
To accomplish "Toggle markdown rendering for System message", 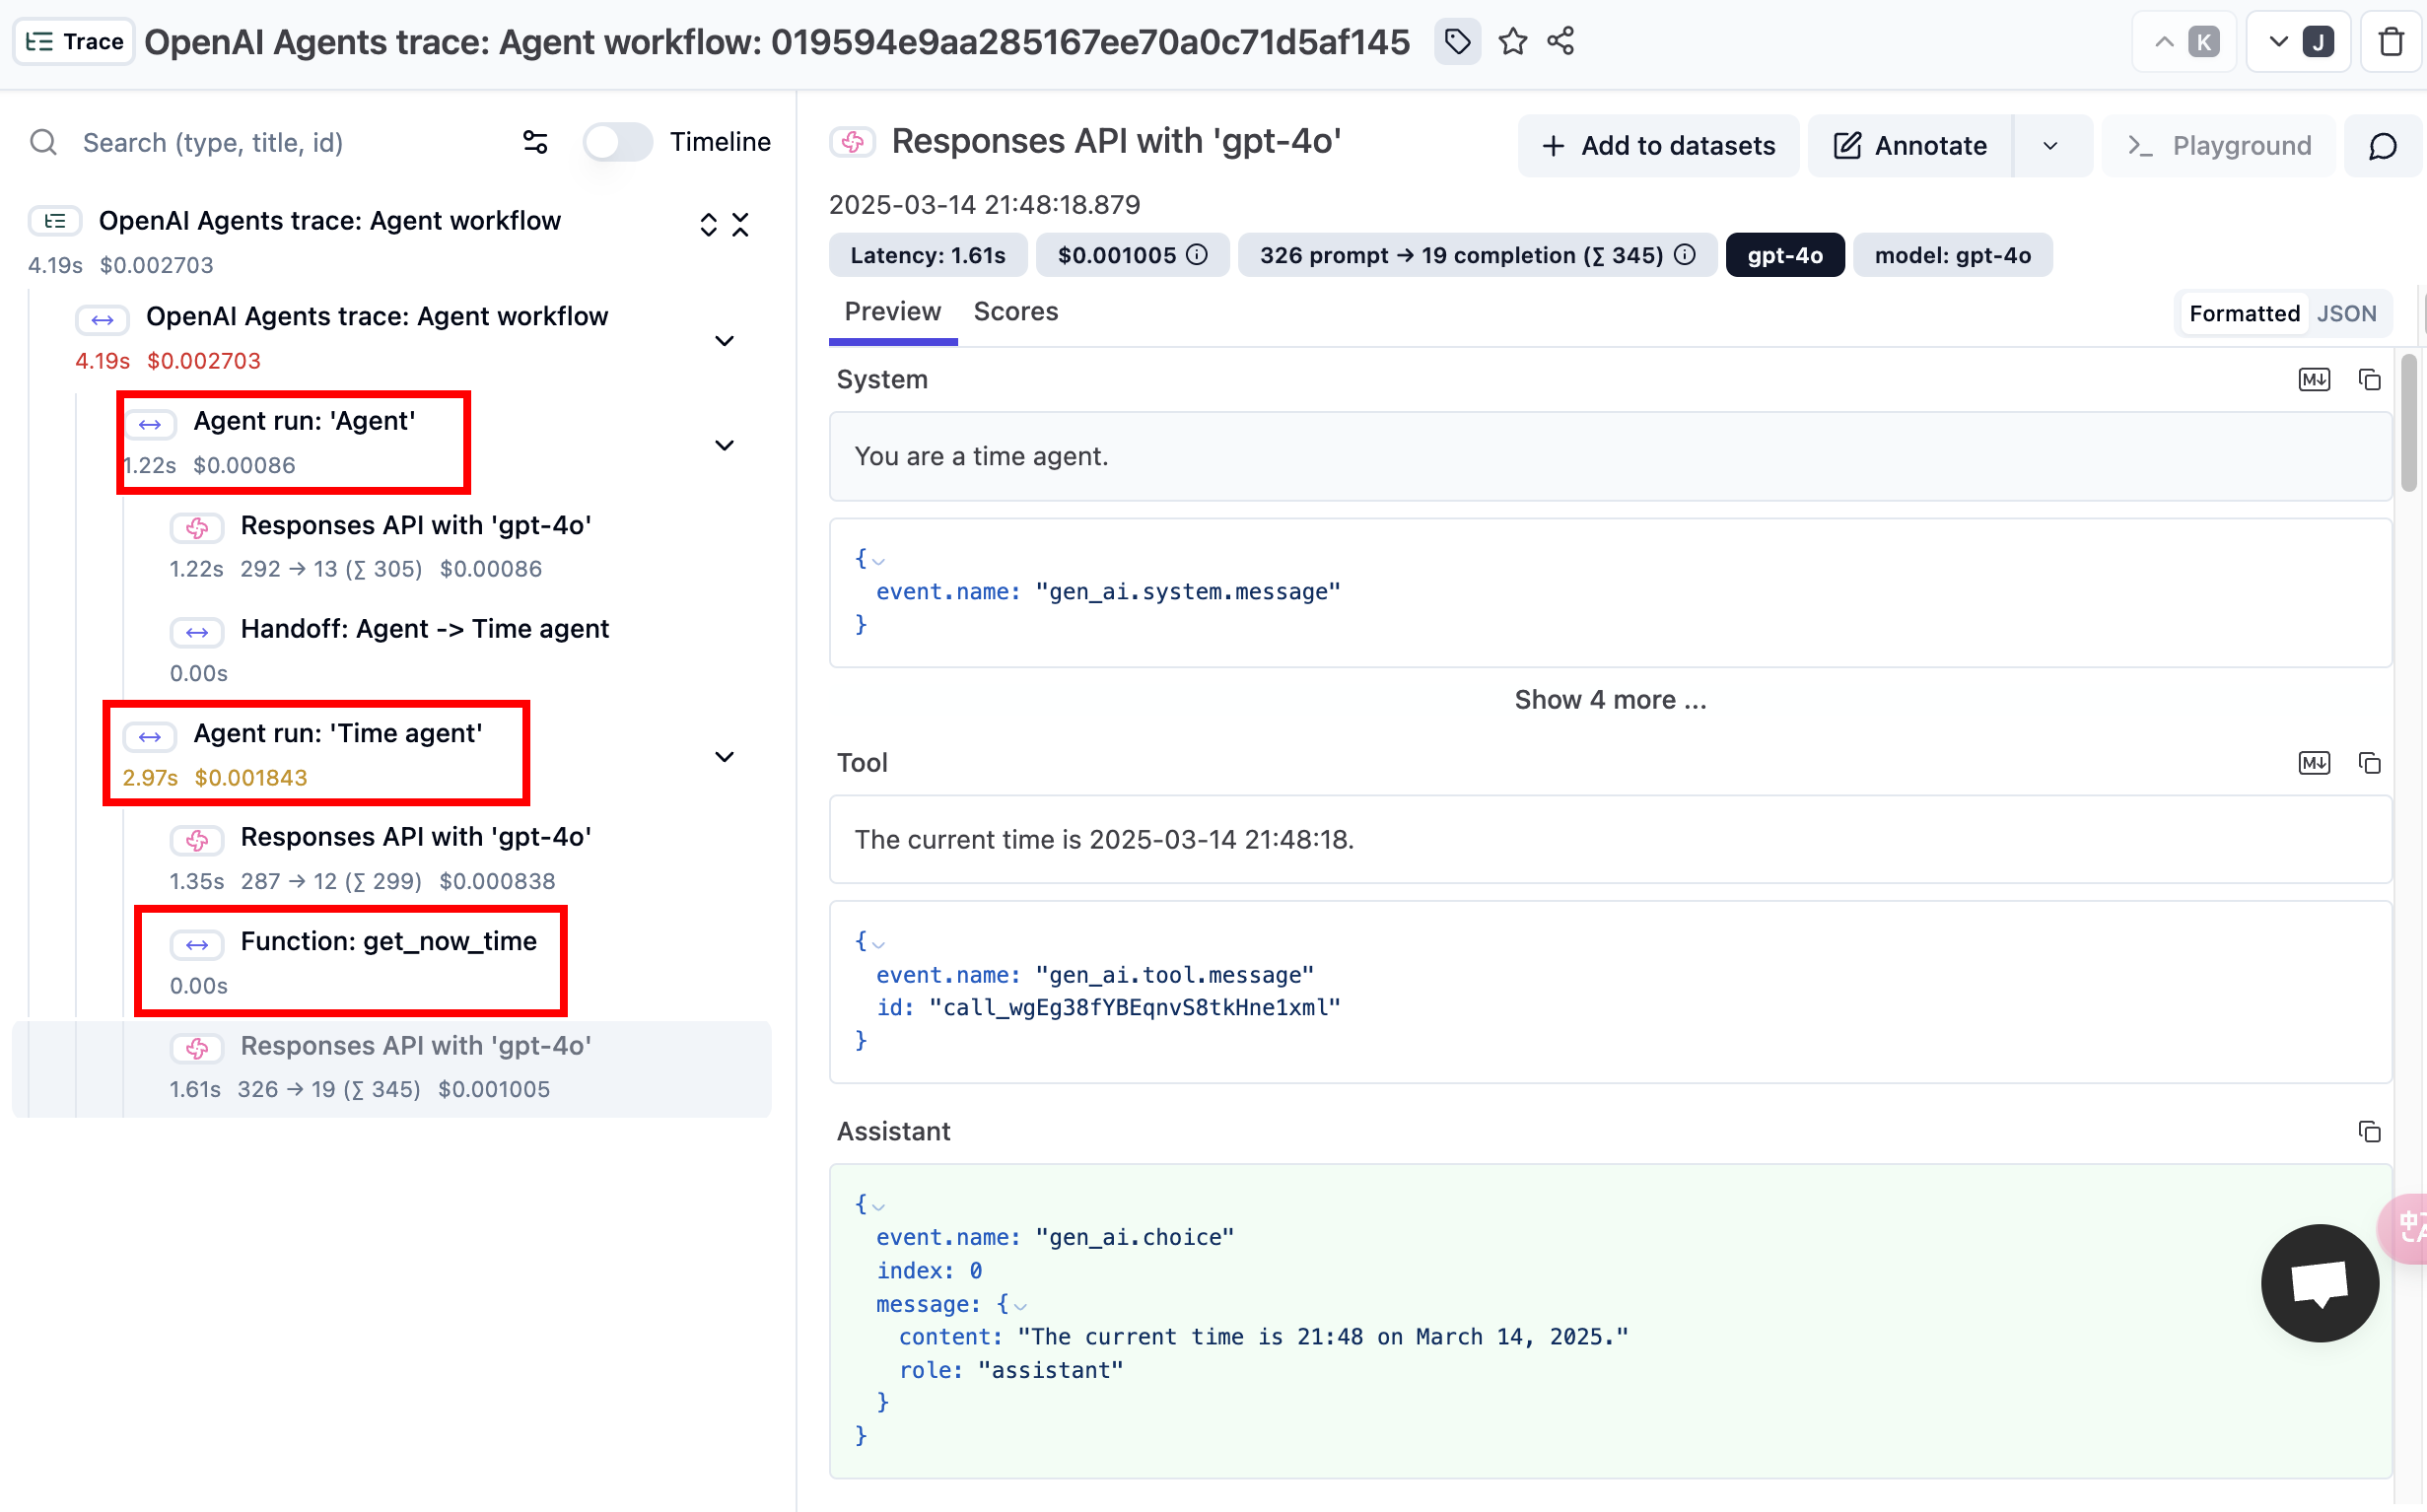I will tap(2314, 380).
